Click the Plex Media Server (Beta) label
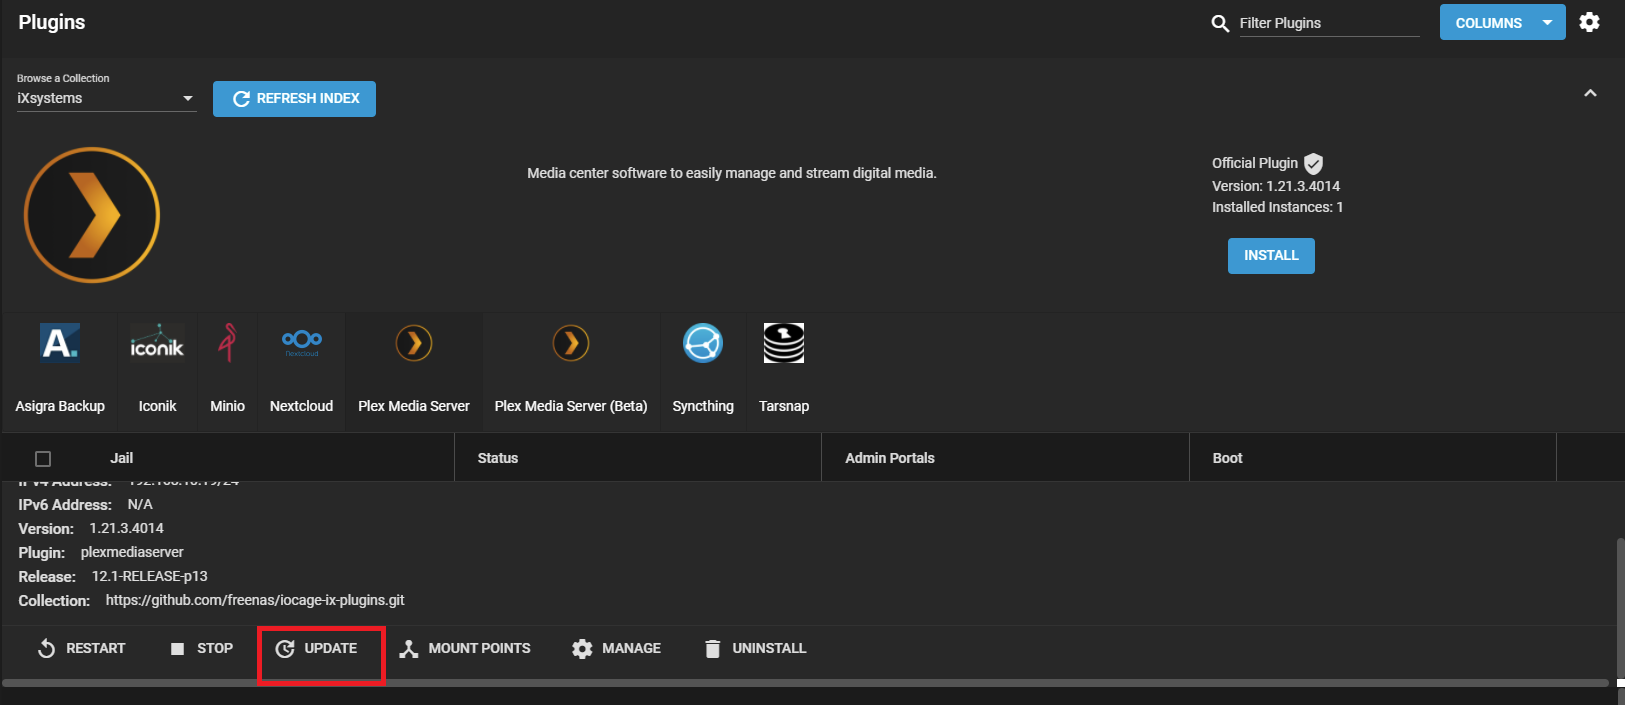 571,406
